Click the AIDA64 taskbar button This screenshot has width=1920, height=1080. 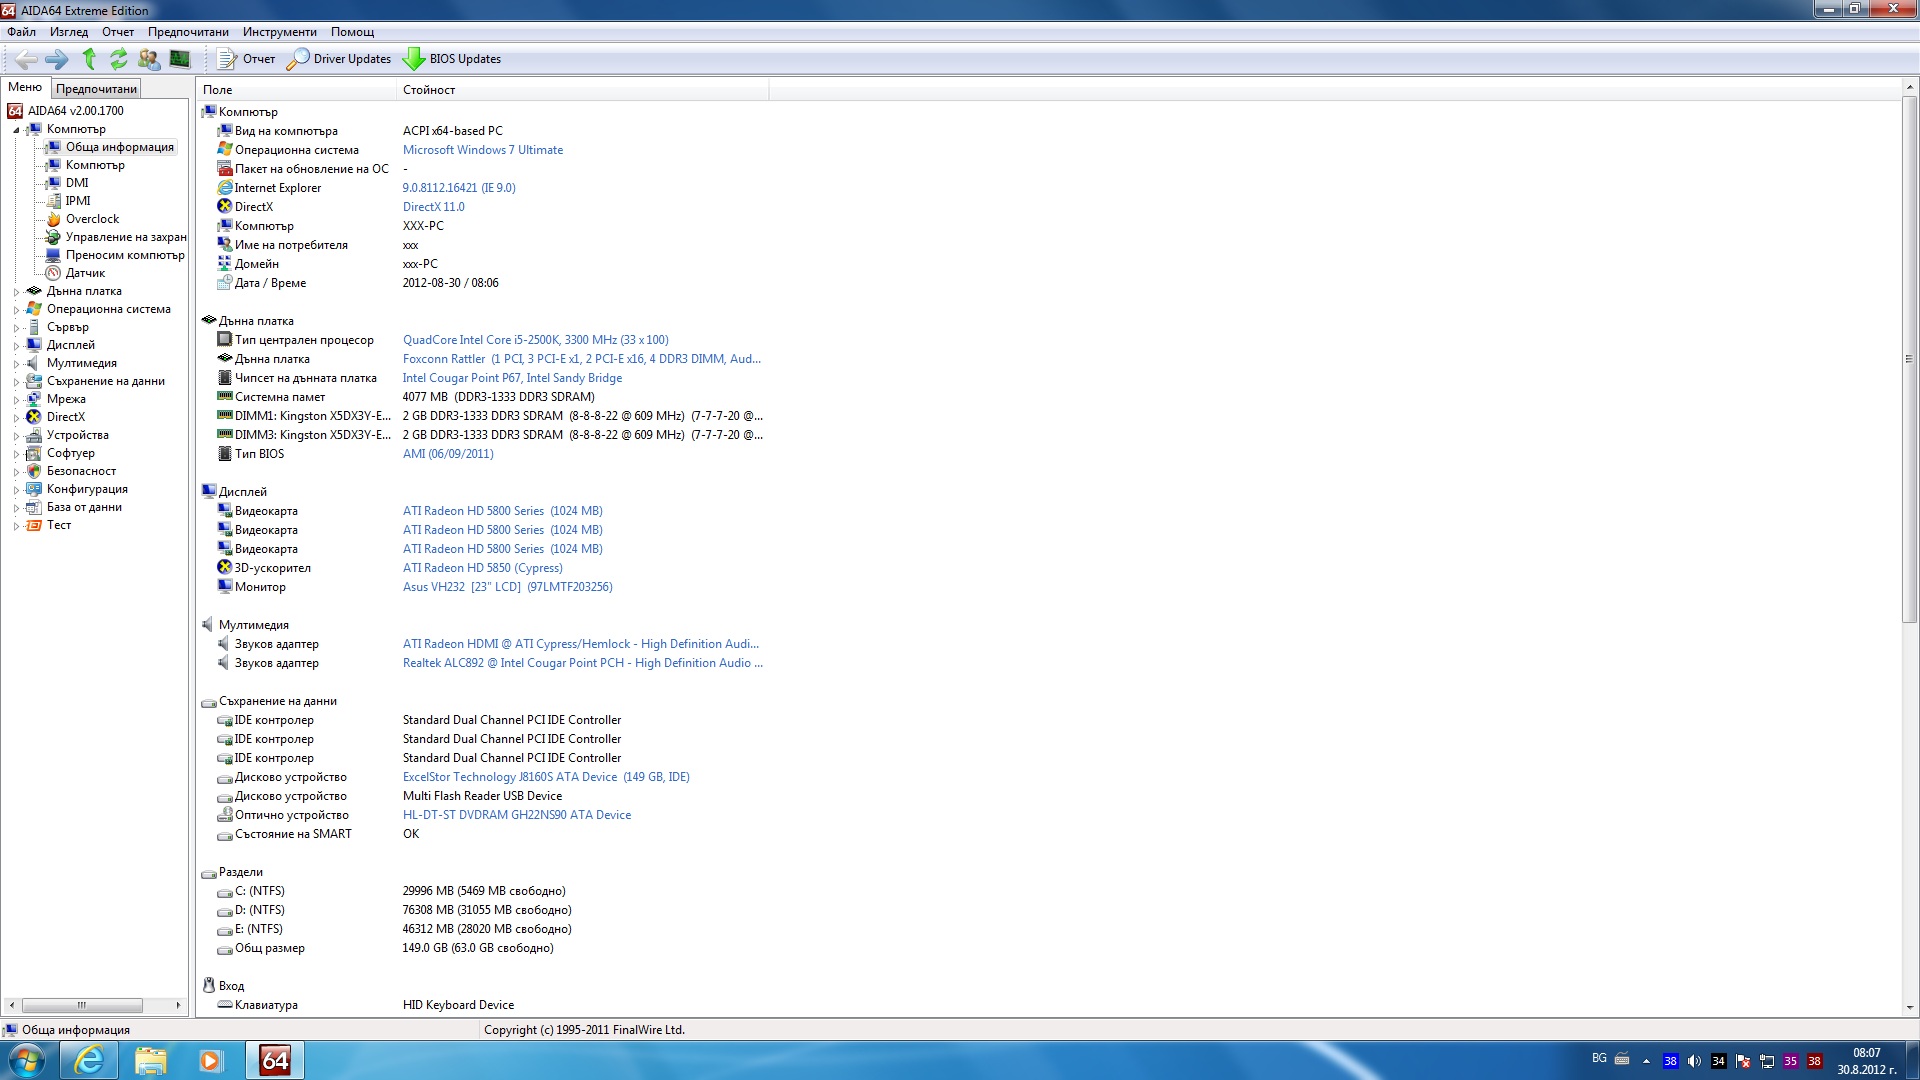pyautogui.click(x=275, y=1060)
